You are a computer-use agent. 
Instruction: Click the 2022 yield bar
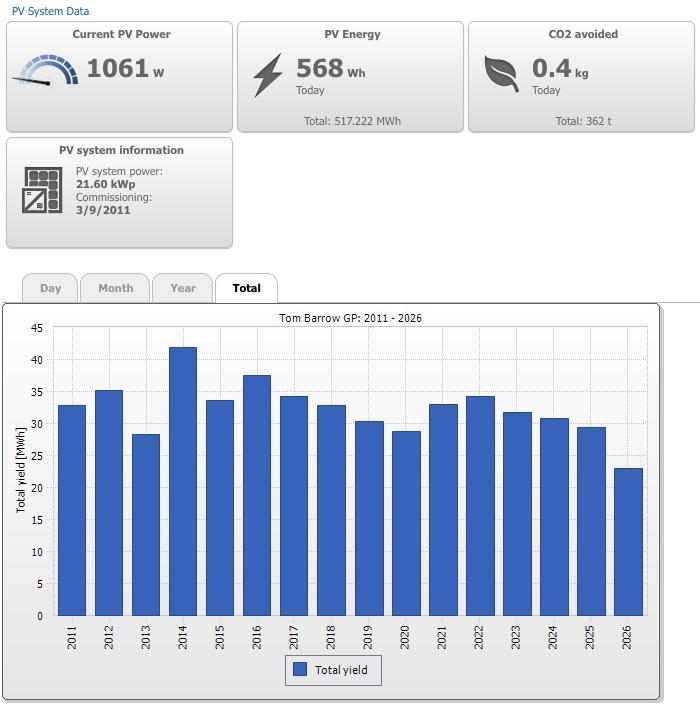point(480,506)
